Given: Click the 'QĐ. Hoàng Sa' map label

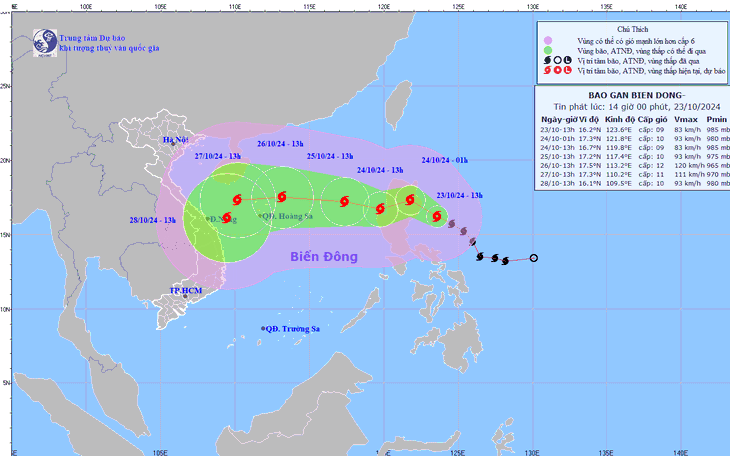Looking at the screenshot, I should (287, 216).
